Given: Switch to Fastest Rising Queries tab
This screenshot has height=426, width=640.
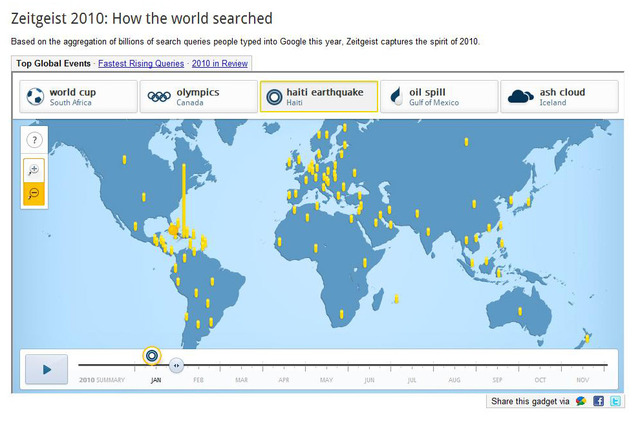Looking at the screenshot, I should coord(141,63).
